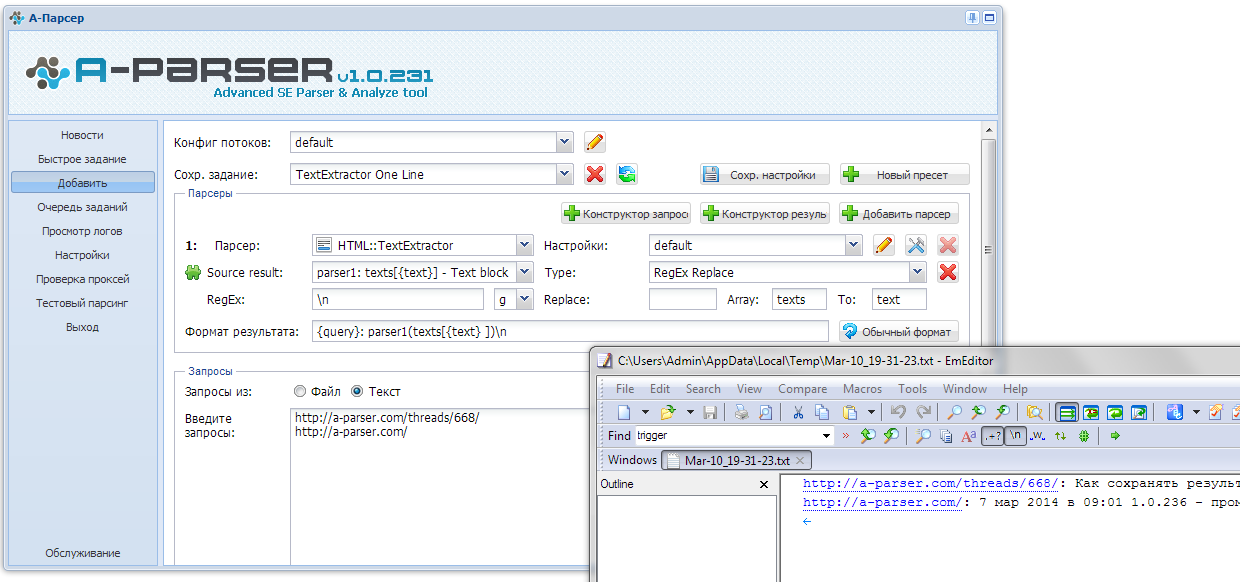1240x582 pixels.
Task: Create a new file in EmEditor toolbar
Action: (x=624, y=412)
